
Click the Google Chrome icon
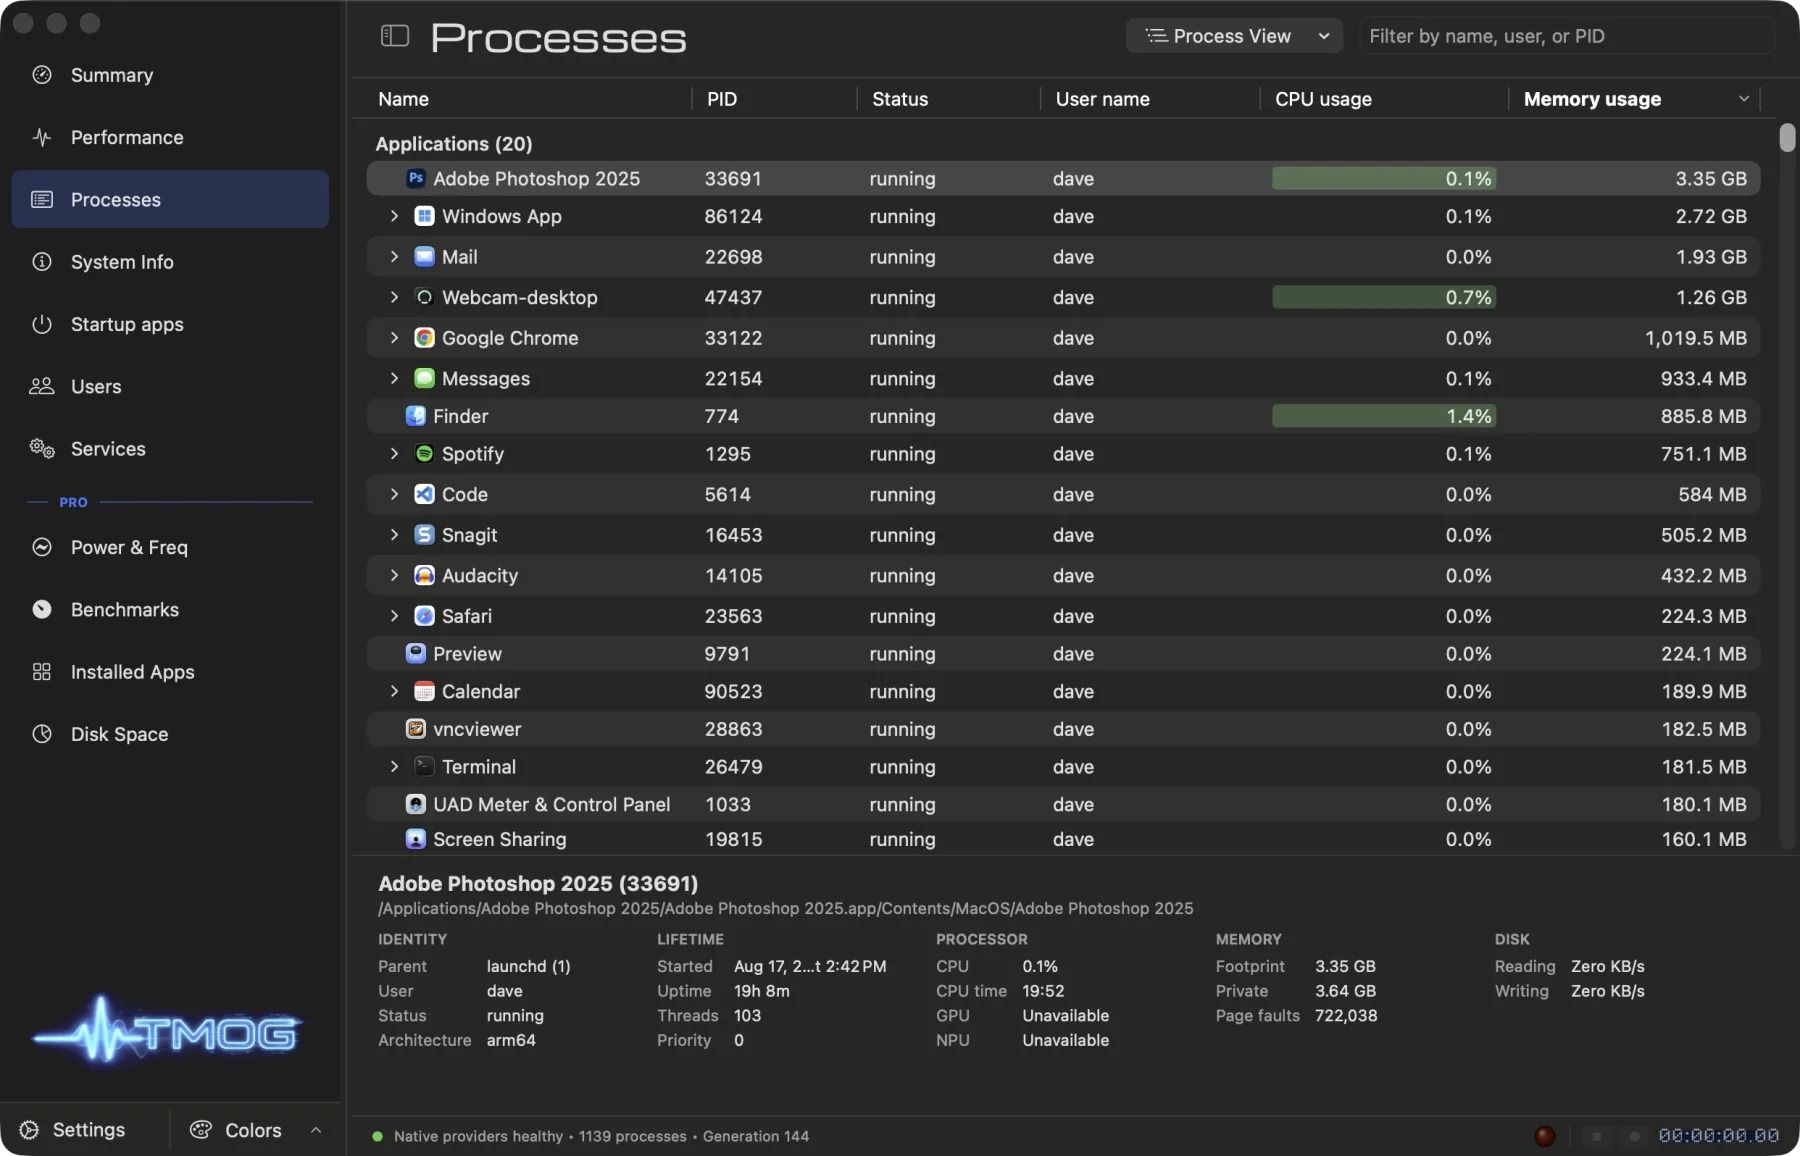pos(424,338)
